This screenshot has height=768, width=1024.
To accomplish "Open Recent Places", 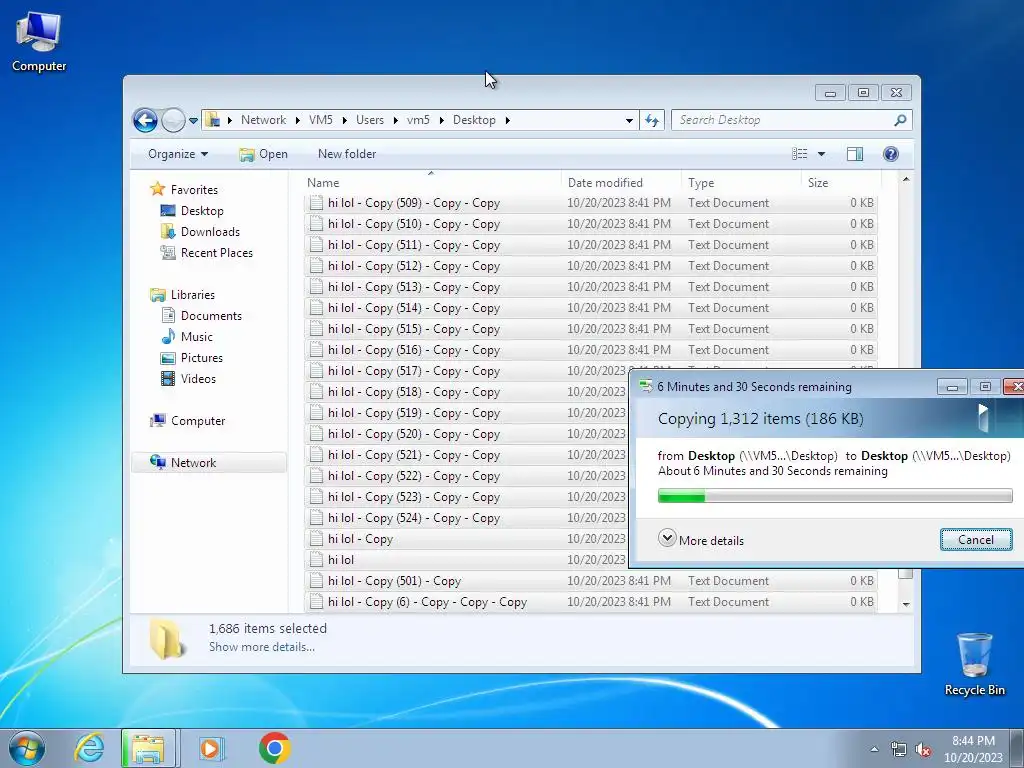I will pos(216,253).
